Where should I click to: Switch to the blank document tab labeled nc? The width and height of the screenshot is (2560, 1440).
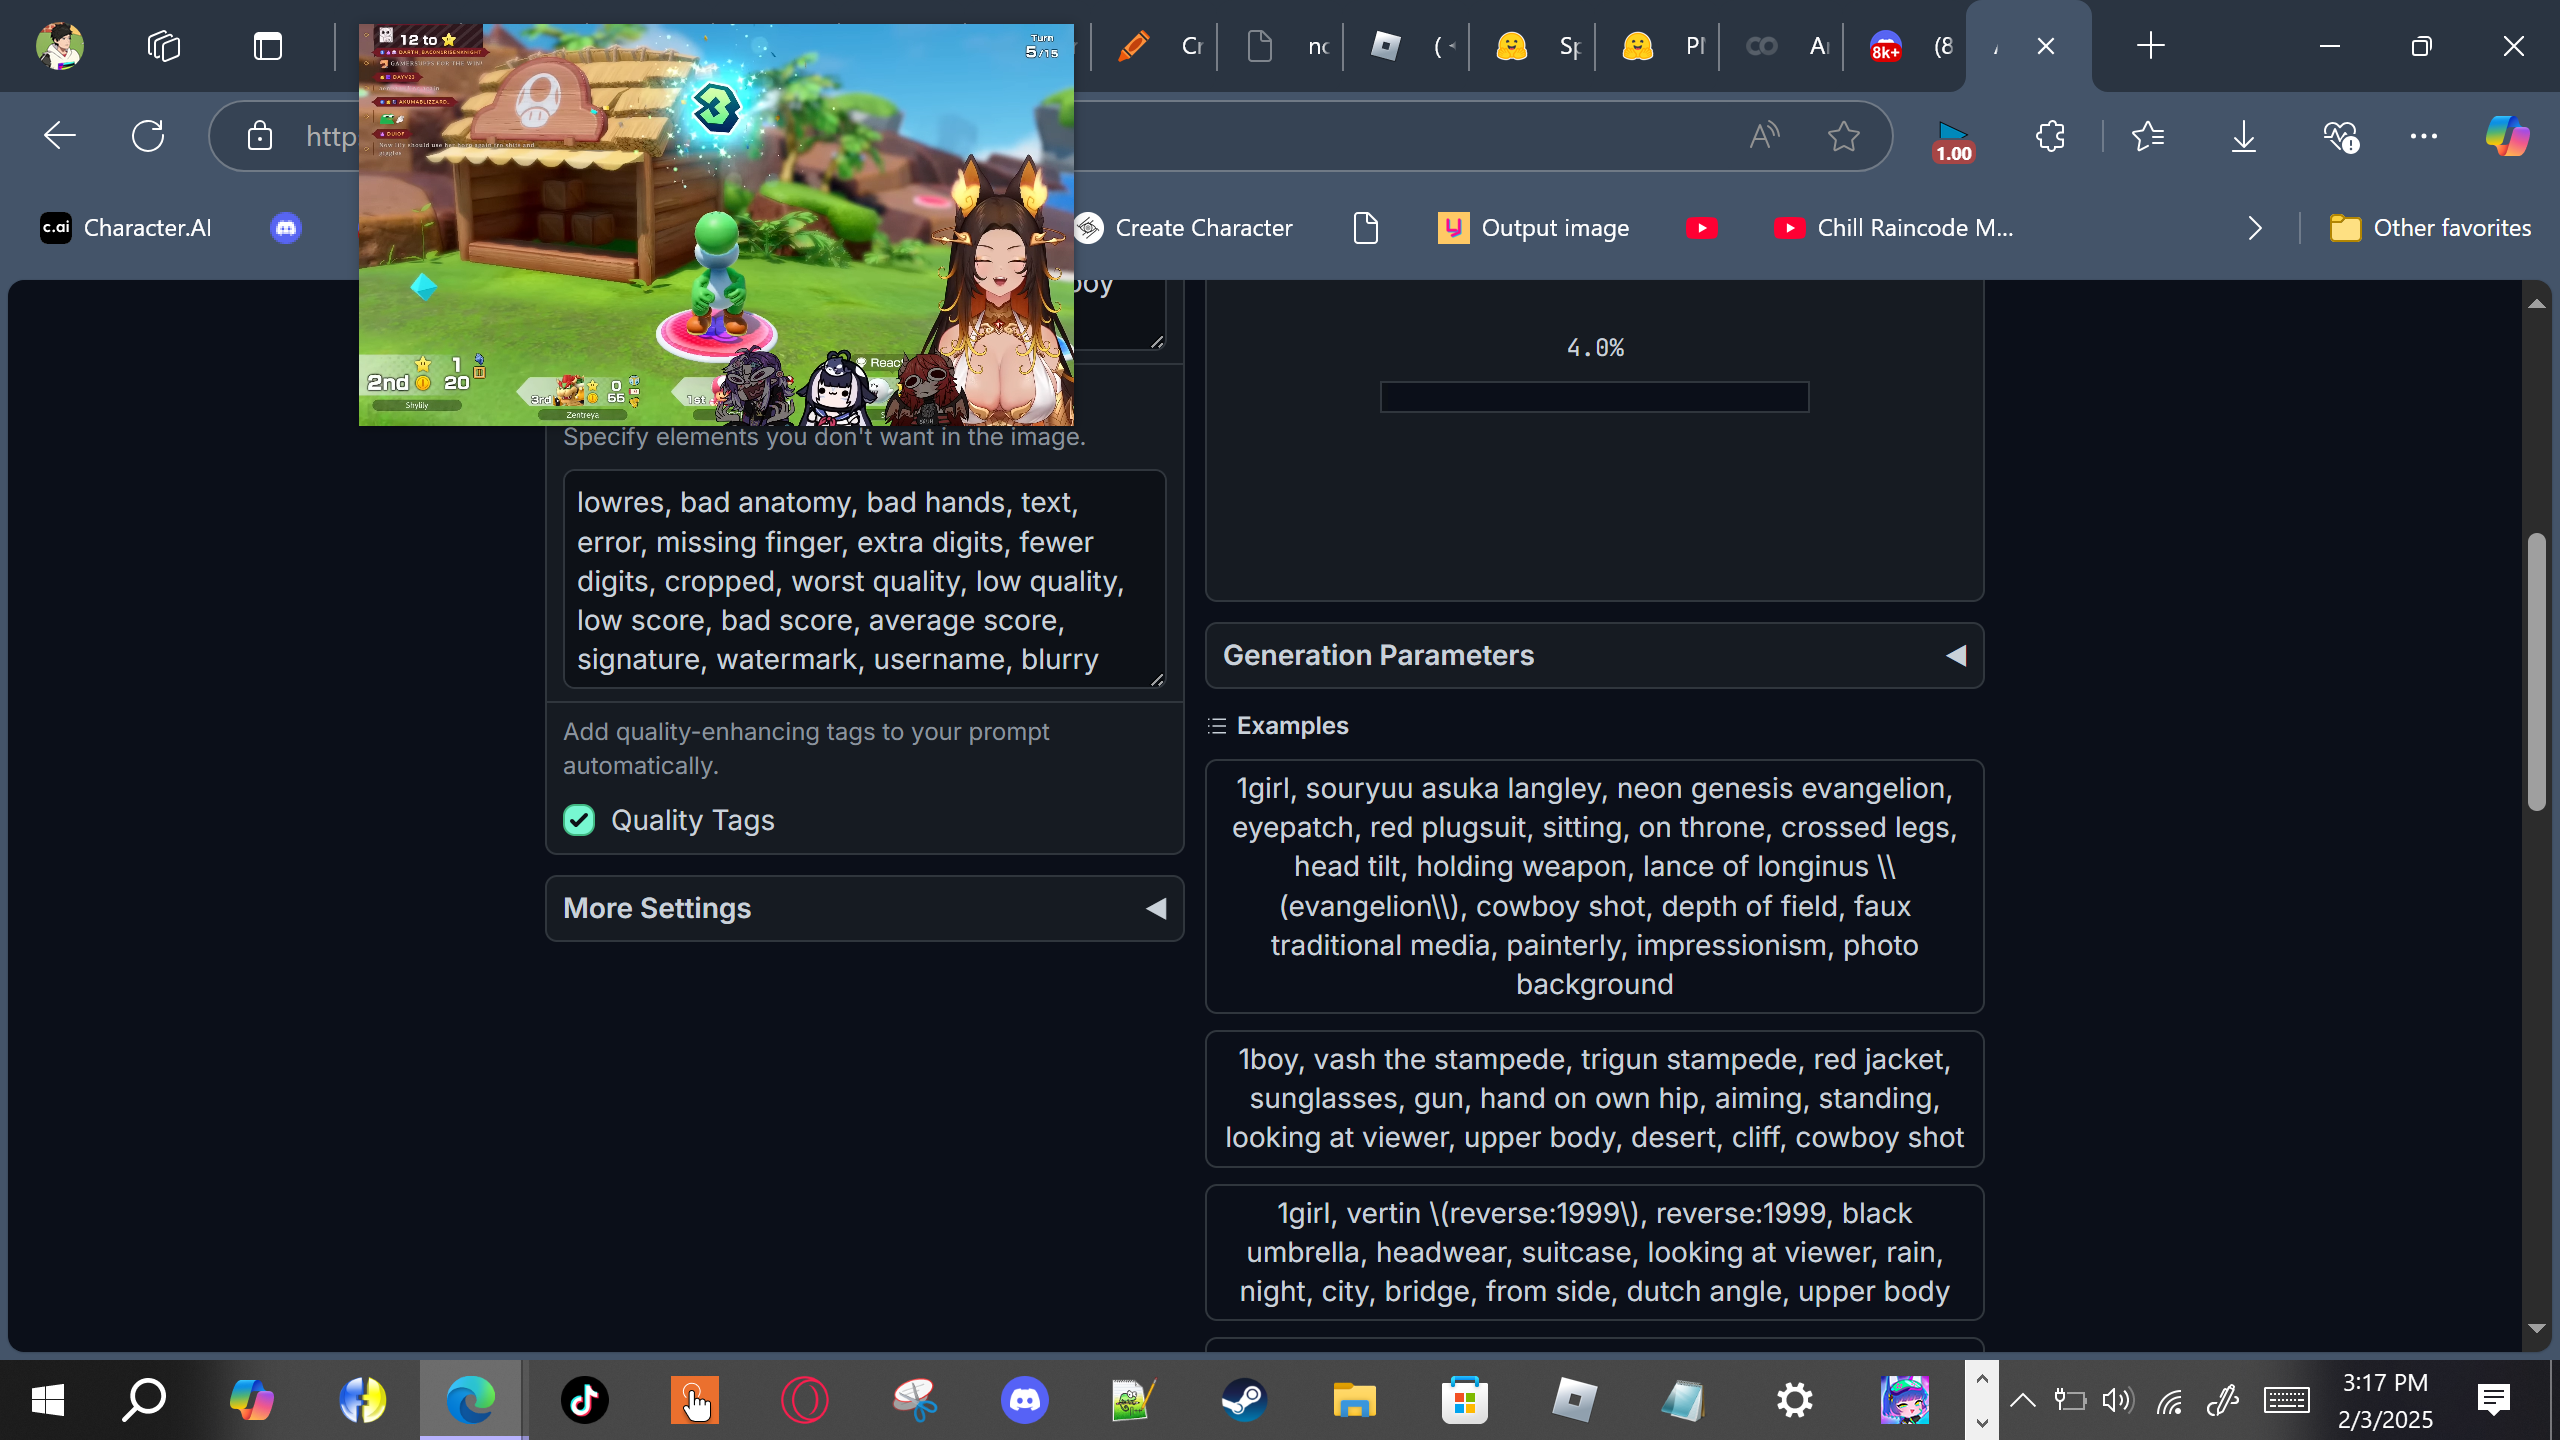(1280, 46)
